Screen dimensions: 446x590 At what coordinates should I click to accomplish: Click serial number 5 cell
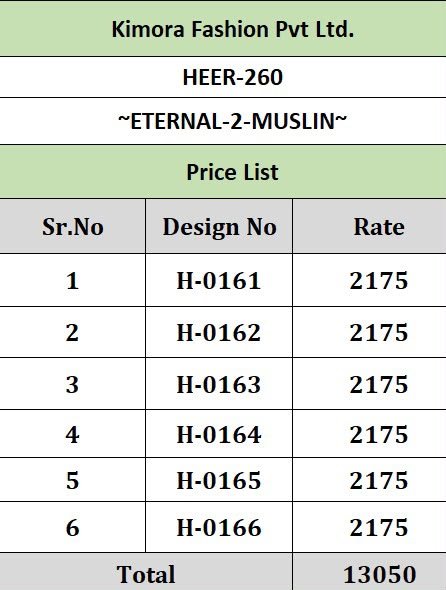[72, 480]
